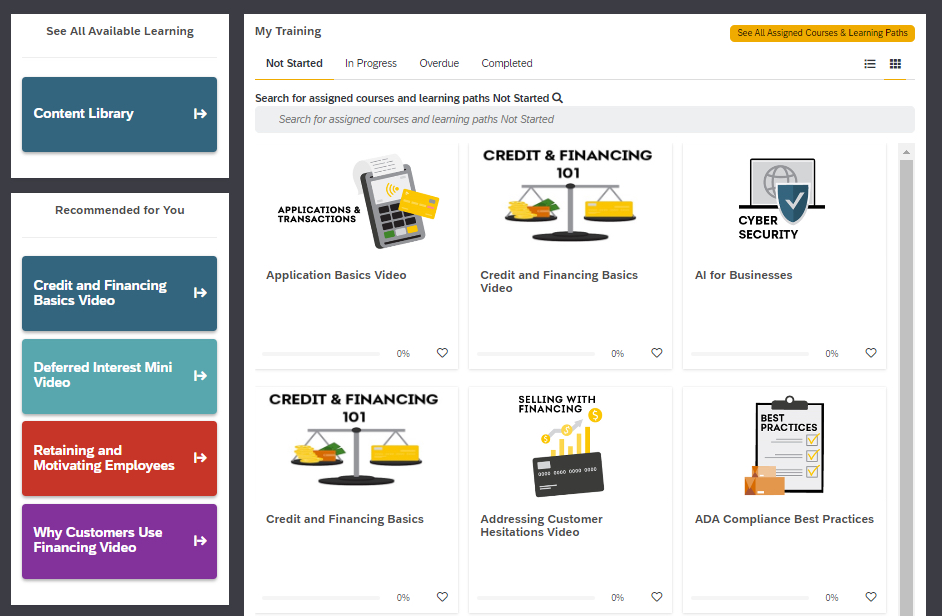Screen dimensions: 942x616
Task: Open the Completed tab
Action: click(x=506, y=63)
